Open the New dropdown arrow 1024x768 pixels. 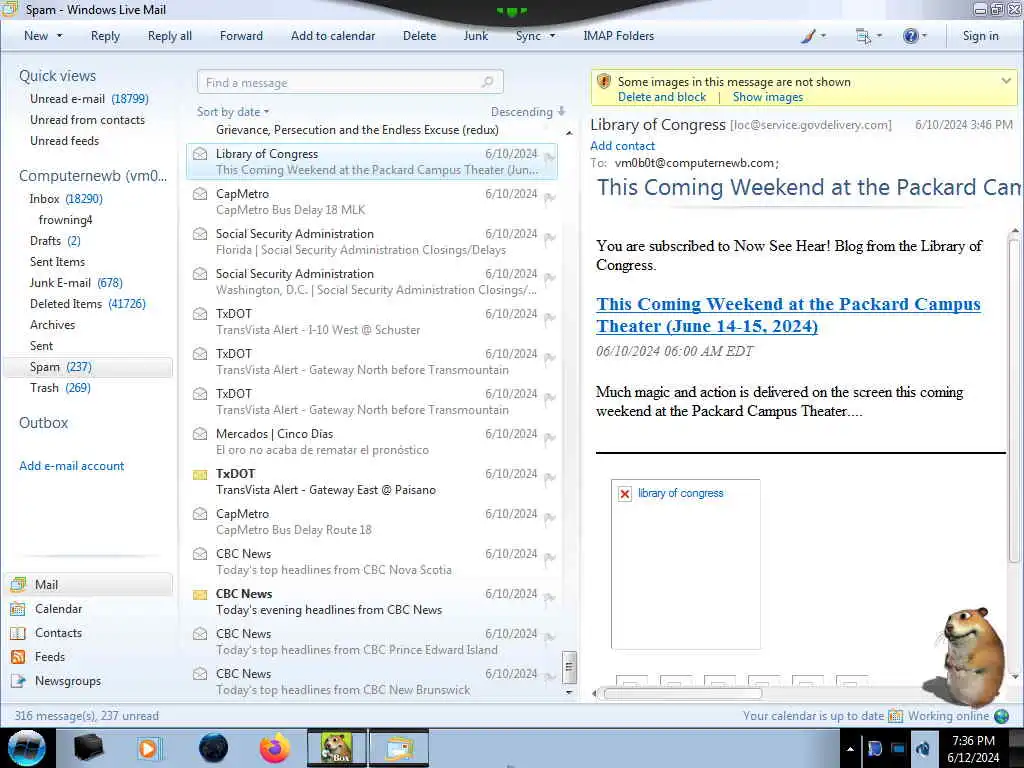click(x=59, y=36)
